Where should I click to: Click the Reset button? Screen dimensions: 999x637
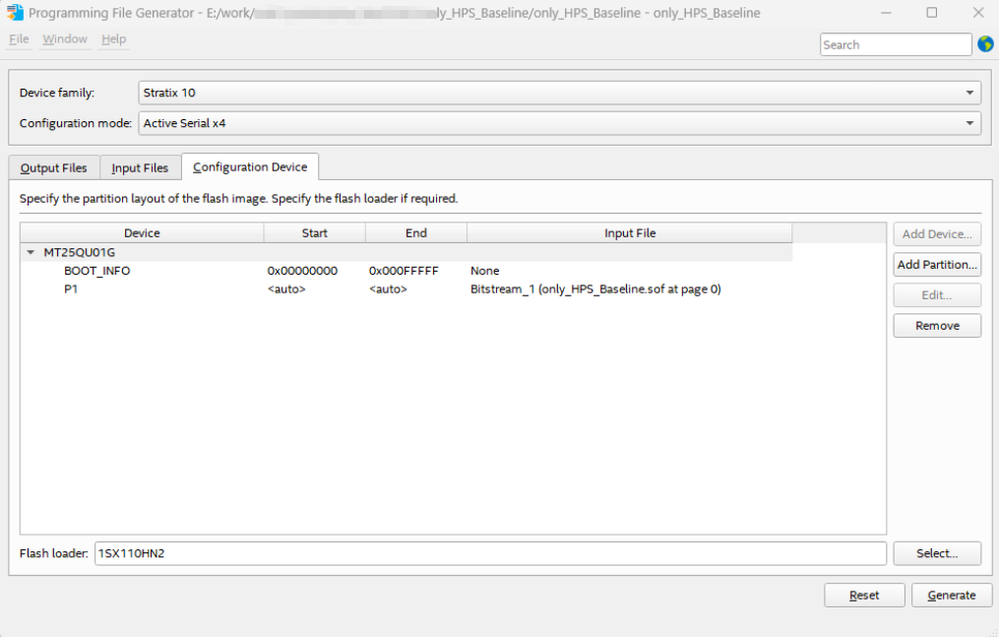tap(864, 595)
